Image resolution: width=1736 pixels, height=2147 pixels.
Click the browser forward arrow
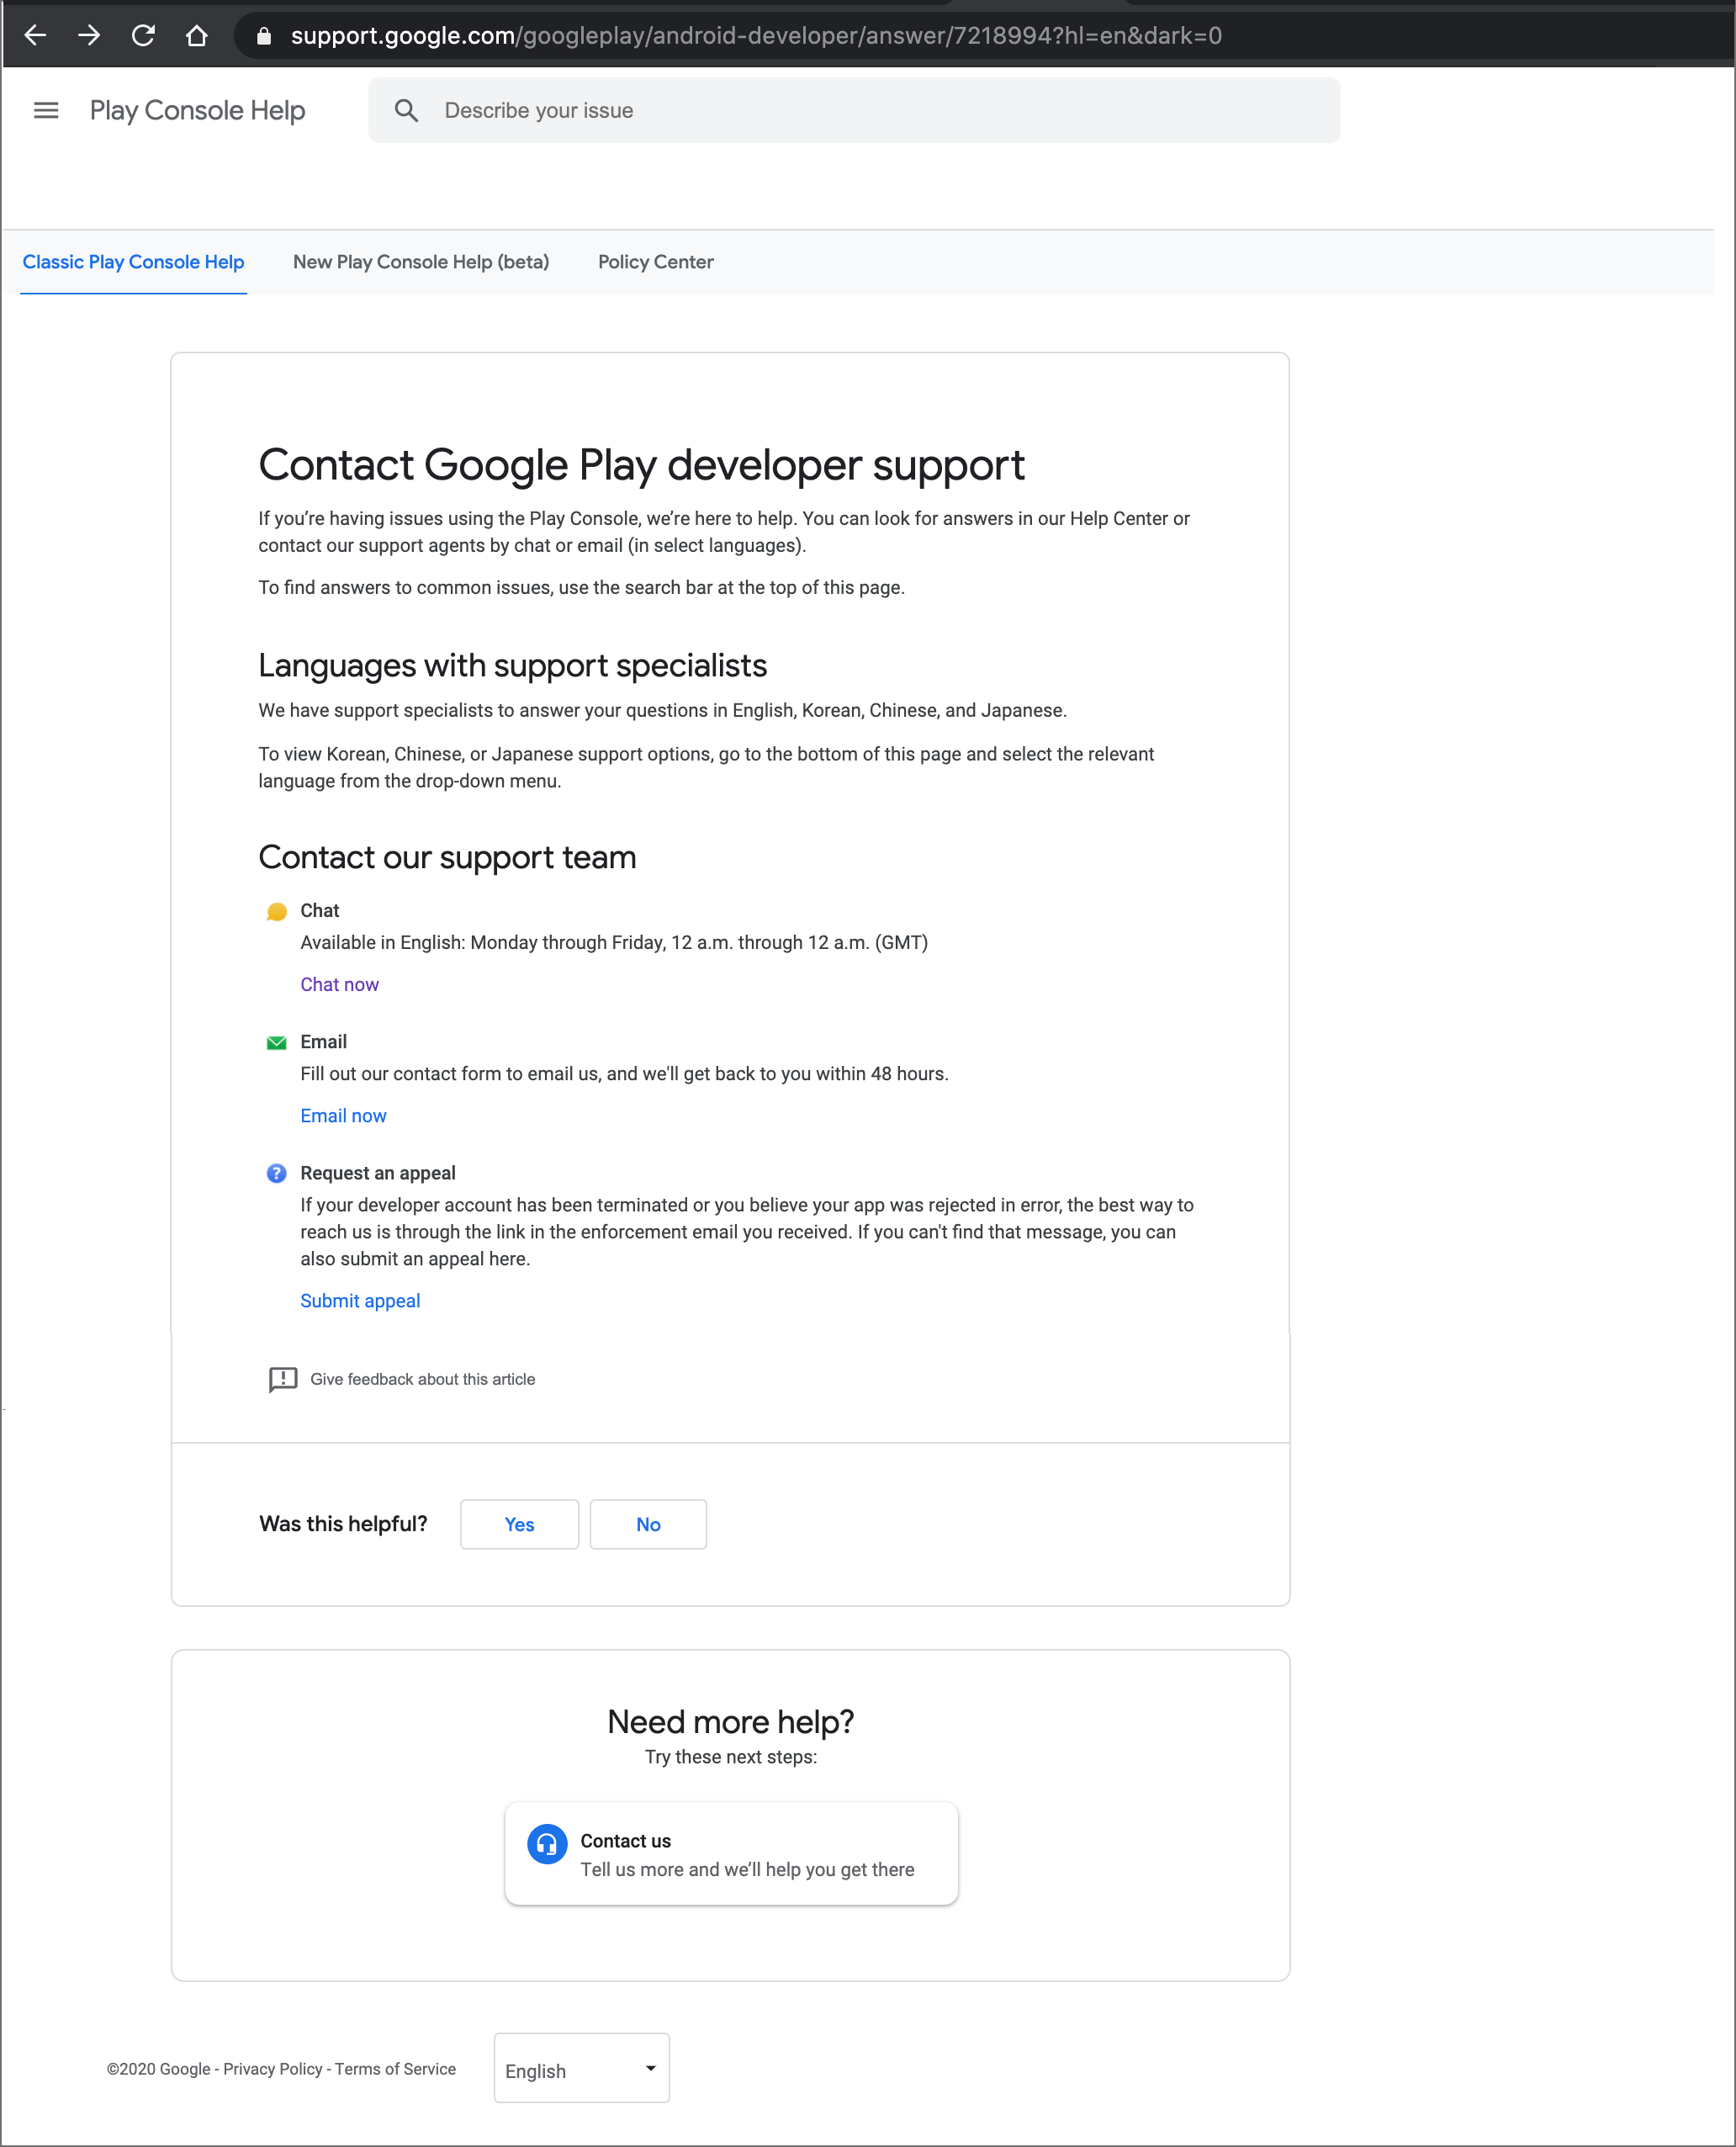89,36
